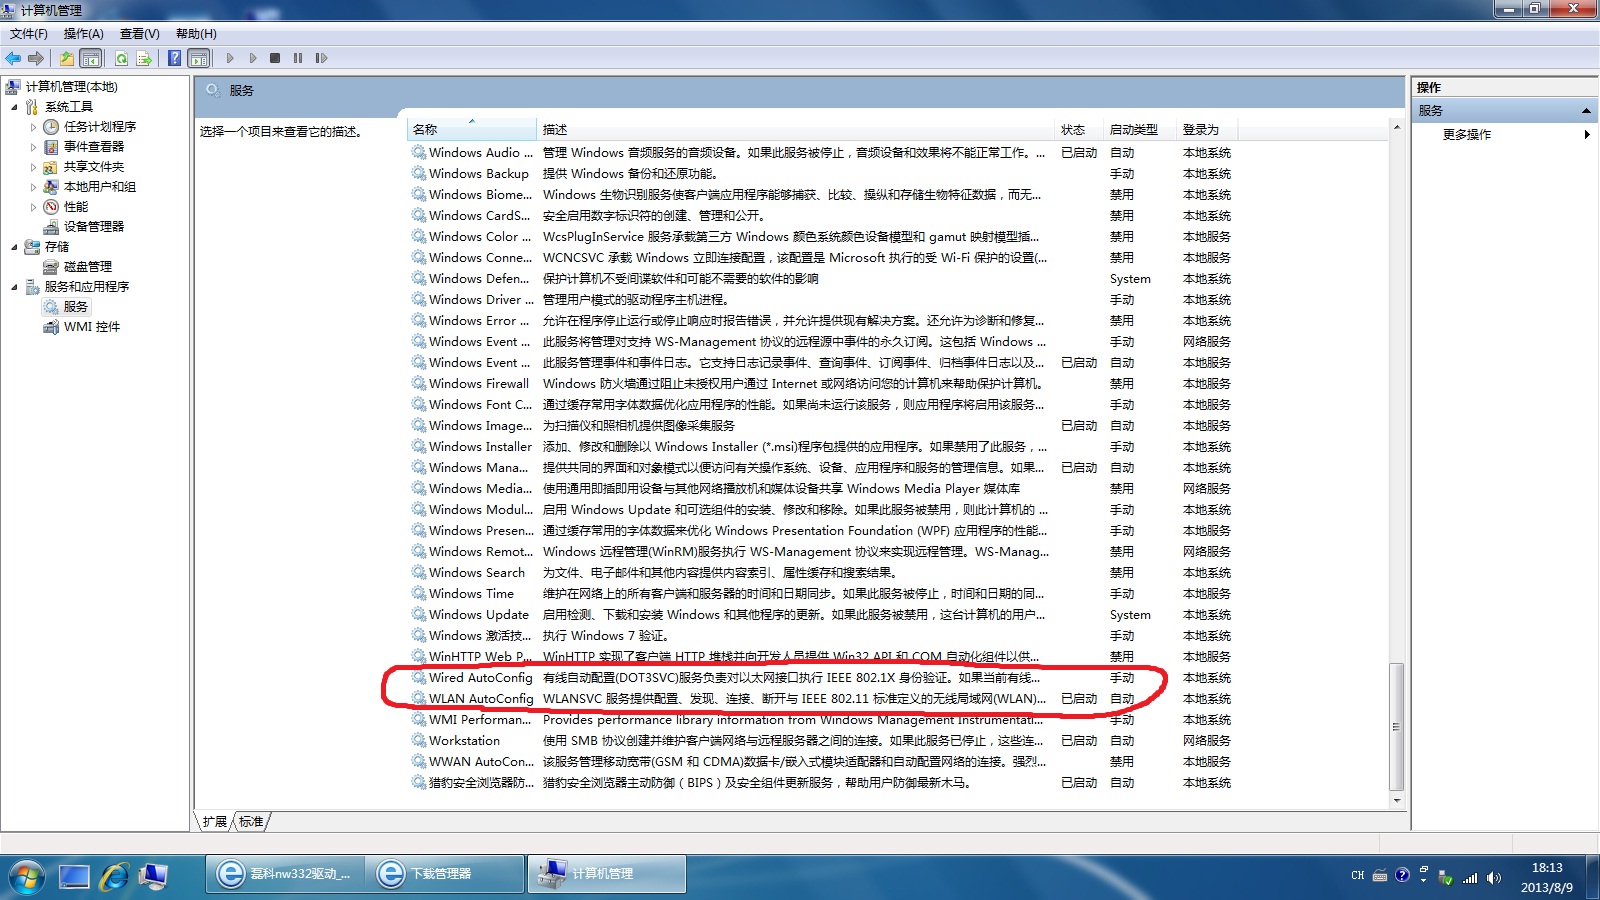Select 服务 in the tree
Screen dimensions: 1600x900
(76, 307)
